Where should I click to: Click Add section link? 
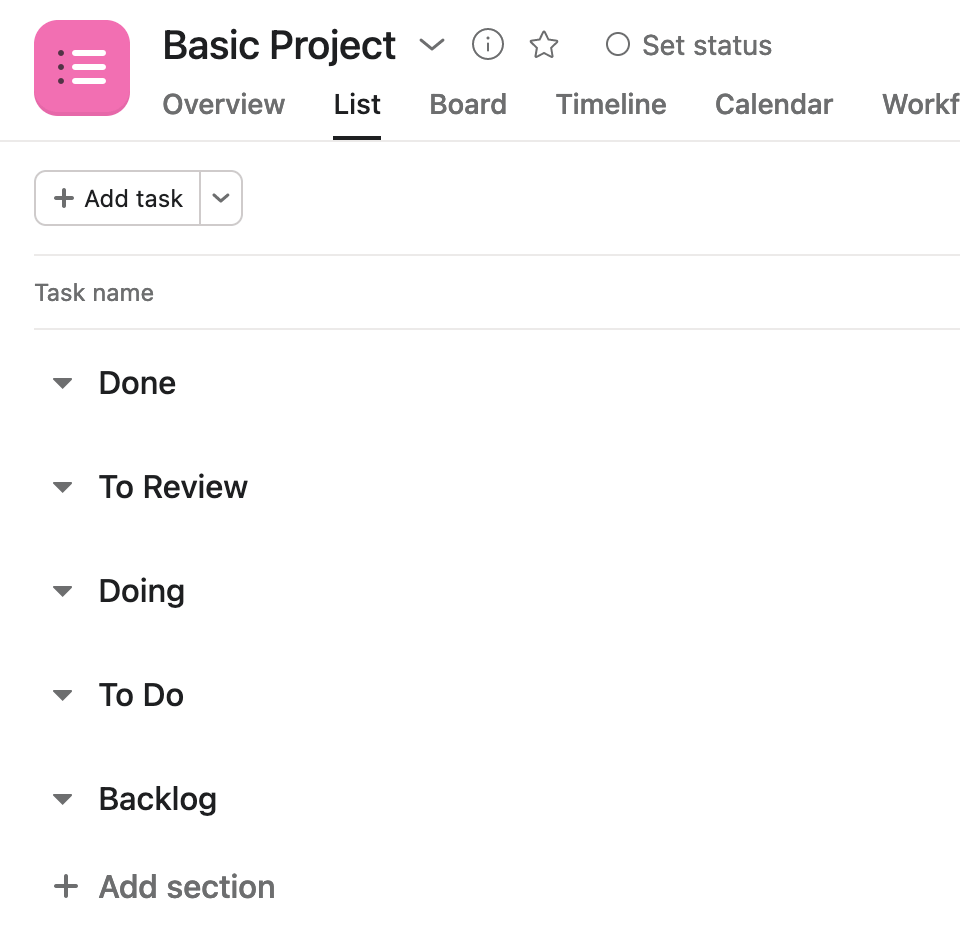click(187, 887)
